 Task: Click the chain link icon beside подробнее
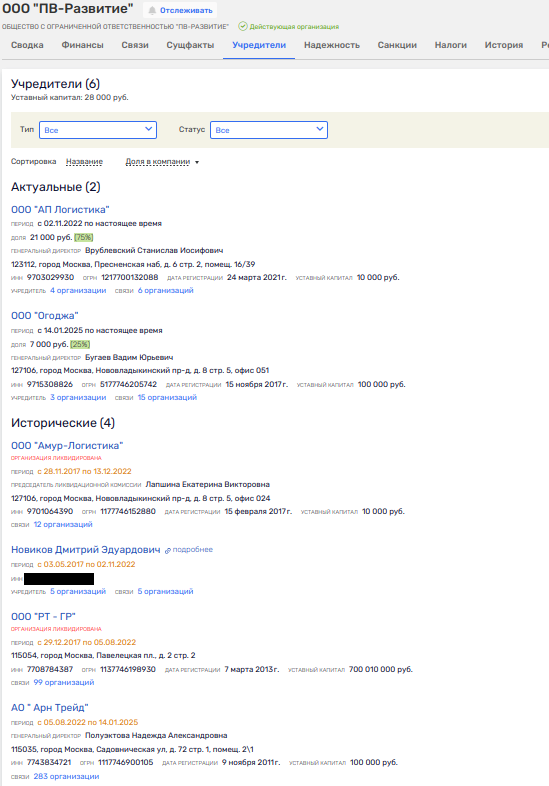pyautogui.click(x=168, y=550)
